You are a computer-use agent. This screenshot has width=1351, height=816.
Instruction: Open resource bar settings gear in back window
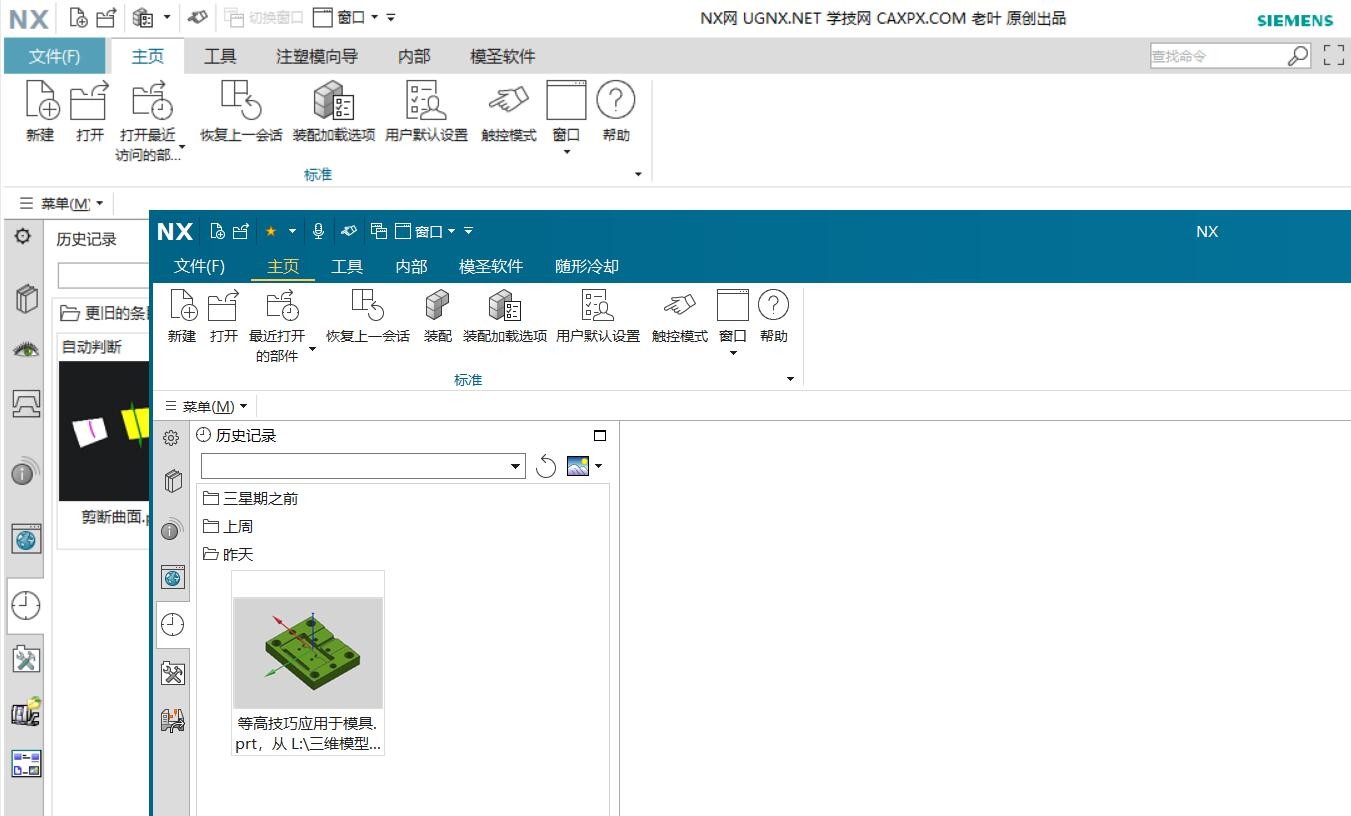click(23, 237)
